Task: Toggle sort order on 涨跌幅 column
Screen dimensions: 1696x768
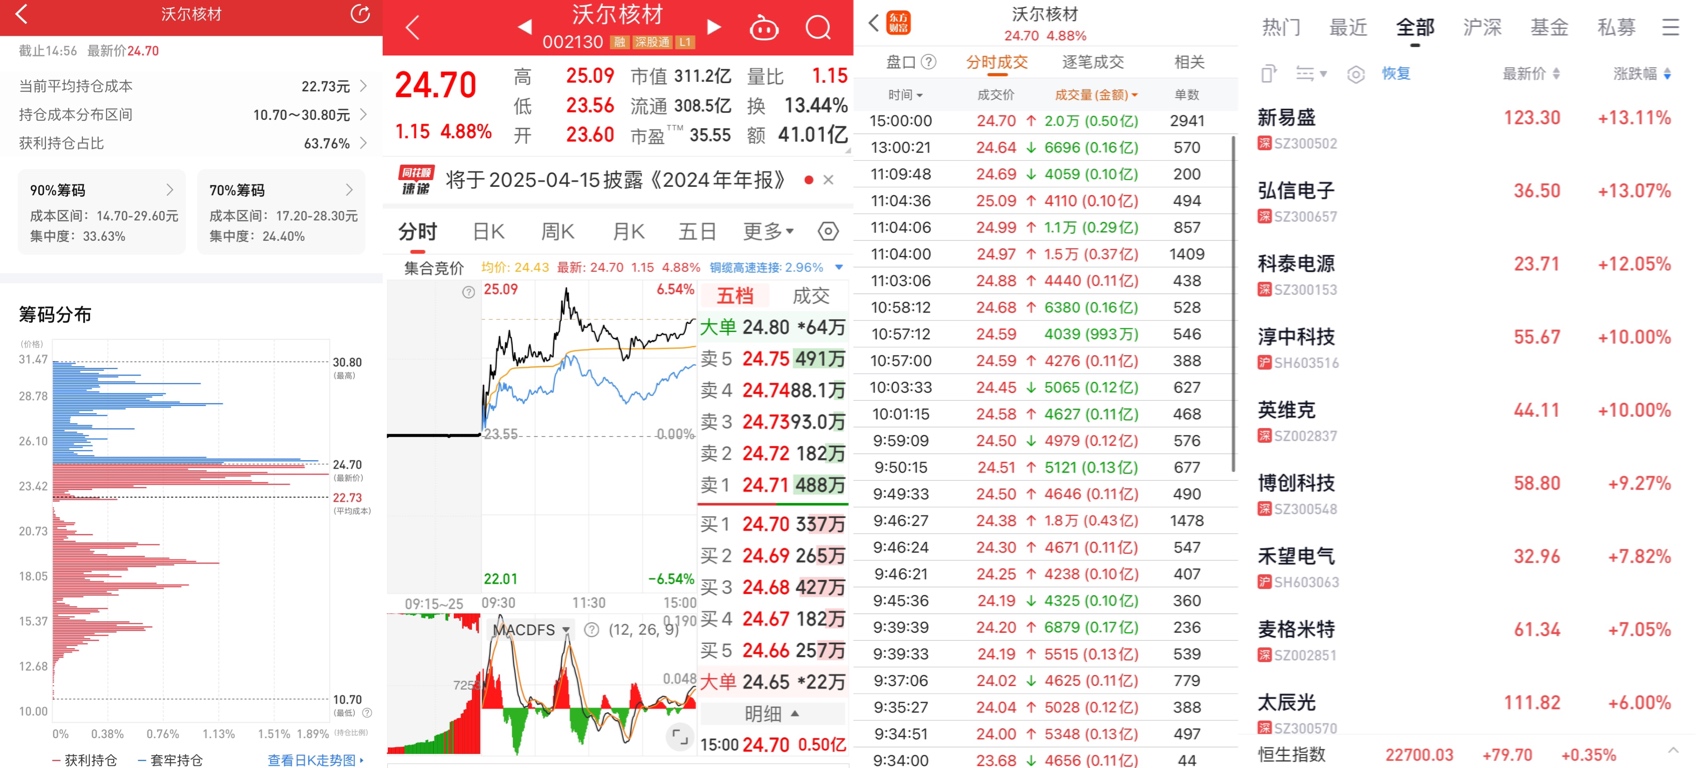Action: point(1642,74)
